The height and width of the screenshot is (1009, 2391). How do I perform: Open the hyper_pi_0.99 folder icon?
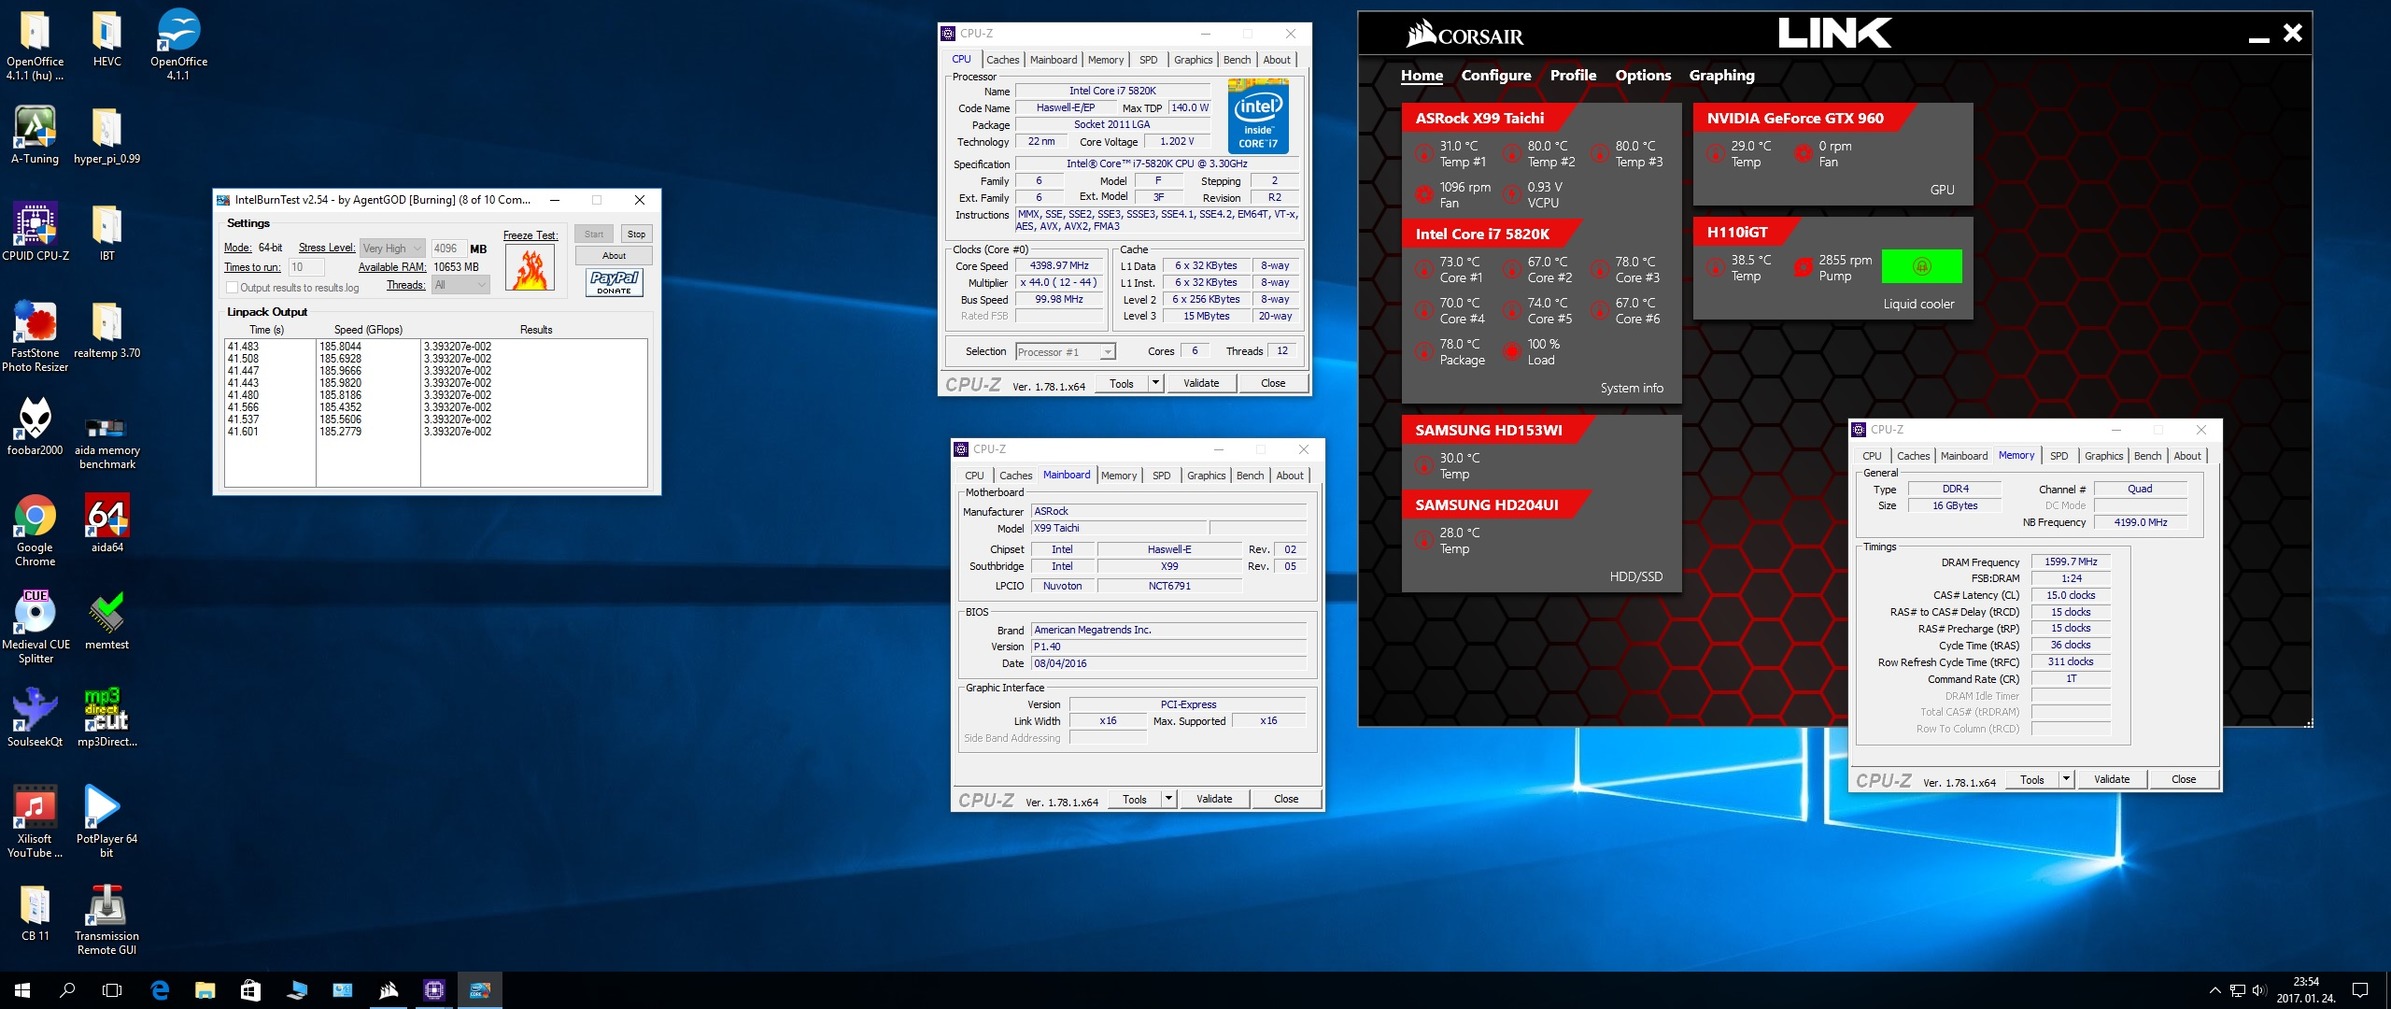107,135
